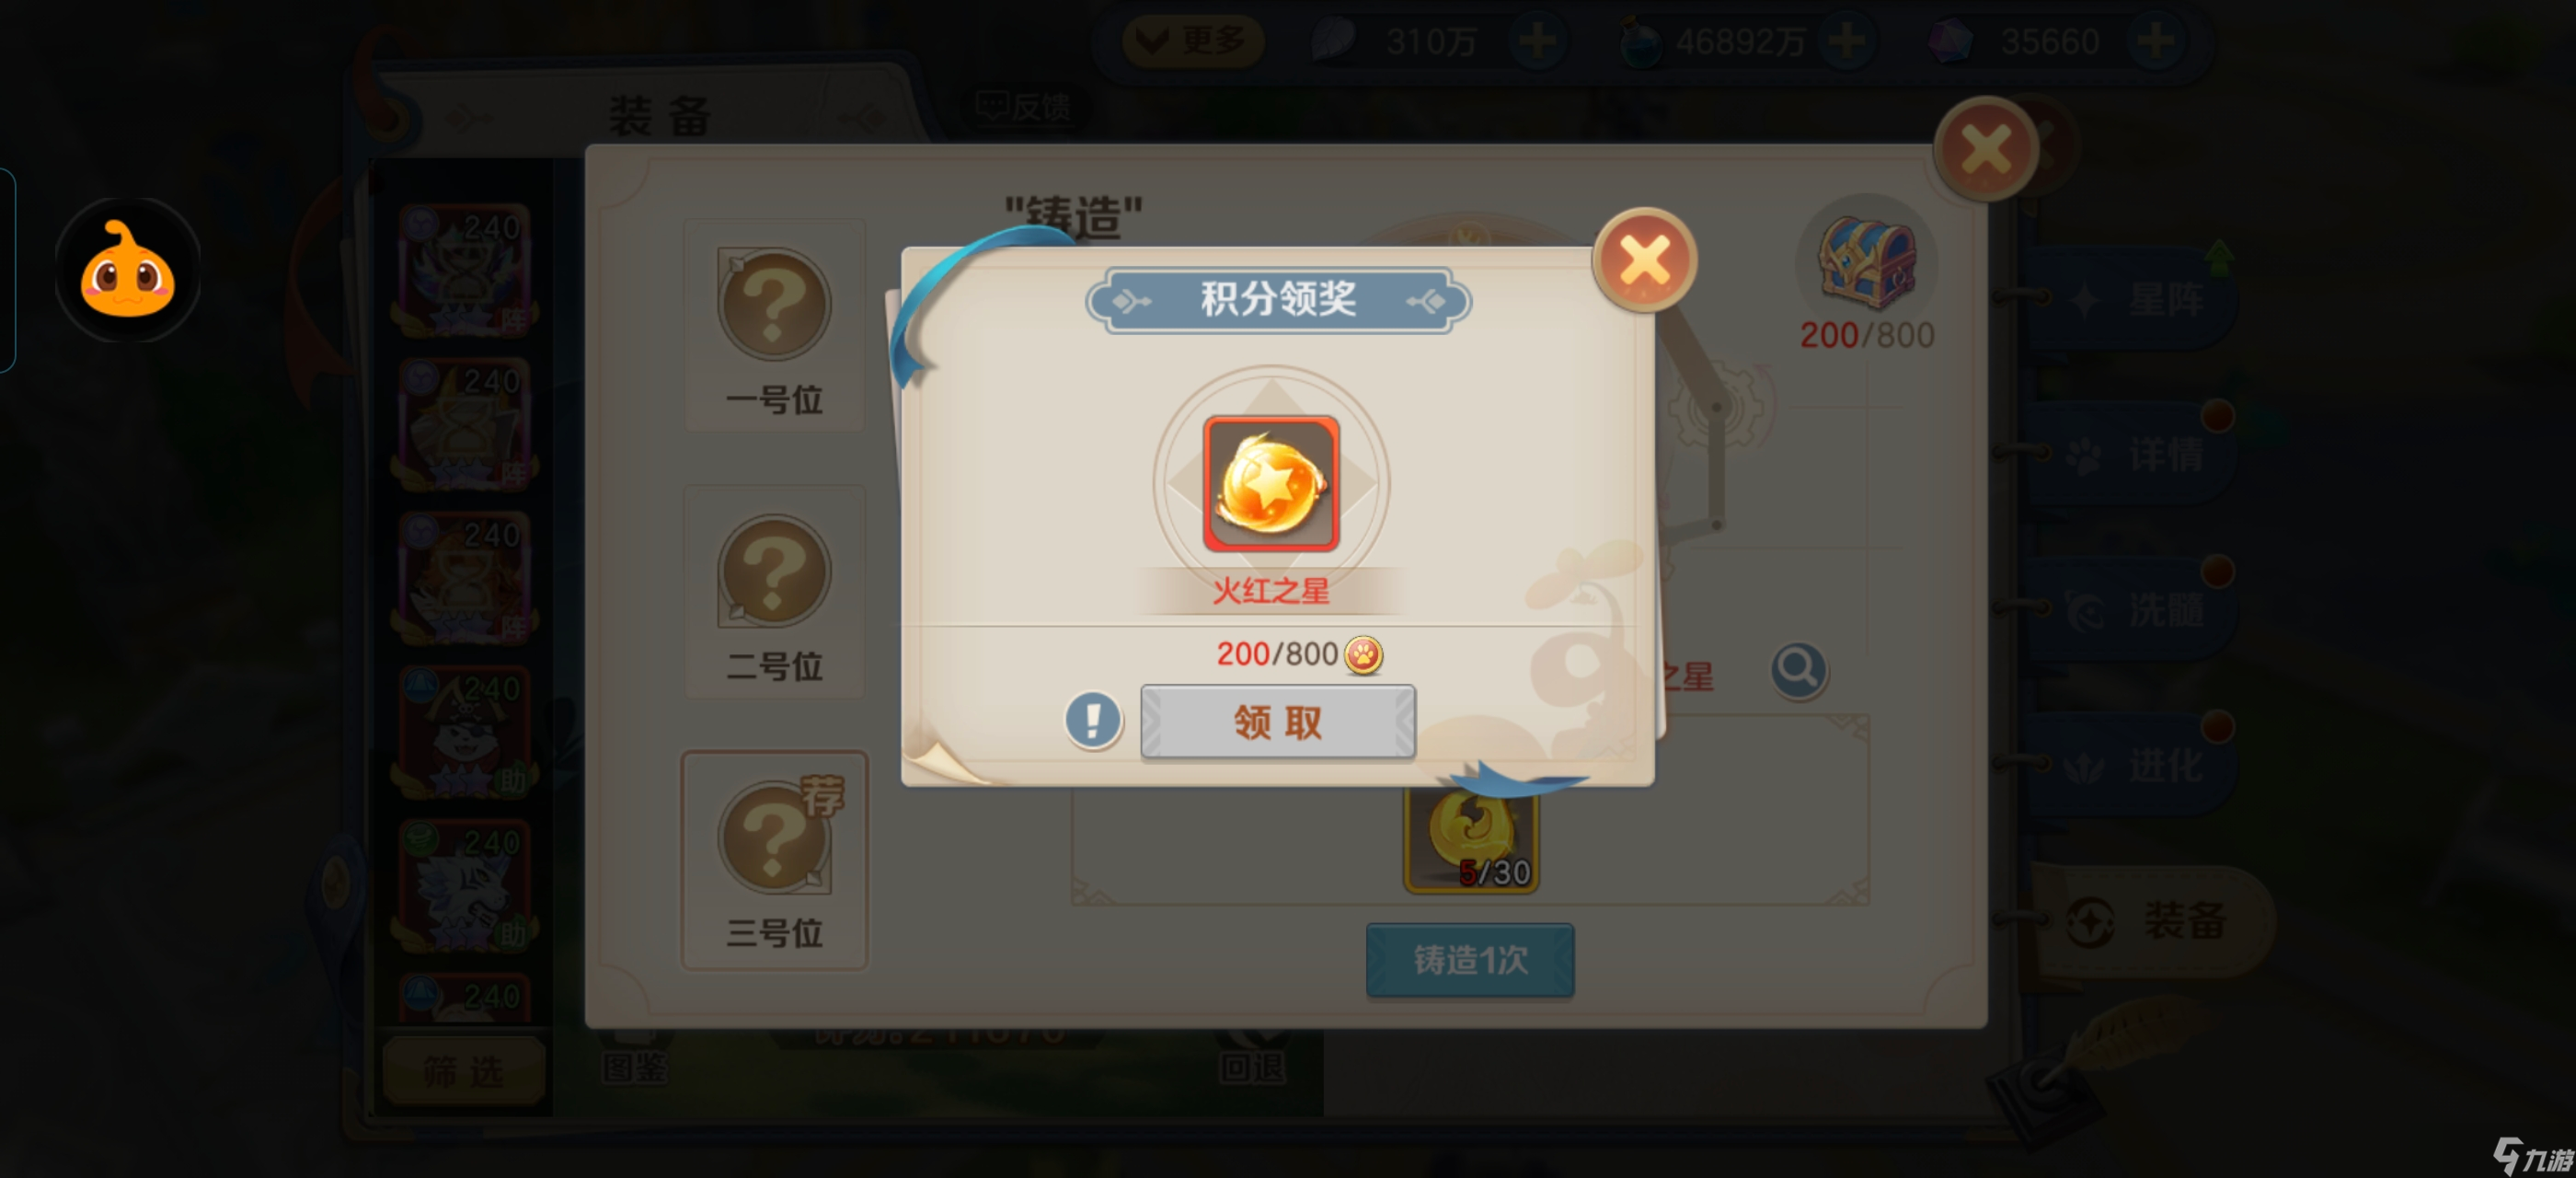The image size is (2576, 1178).
Task: Open the blue exclamation info icon
Action: click(1092, 720)
